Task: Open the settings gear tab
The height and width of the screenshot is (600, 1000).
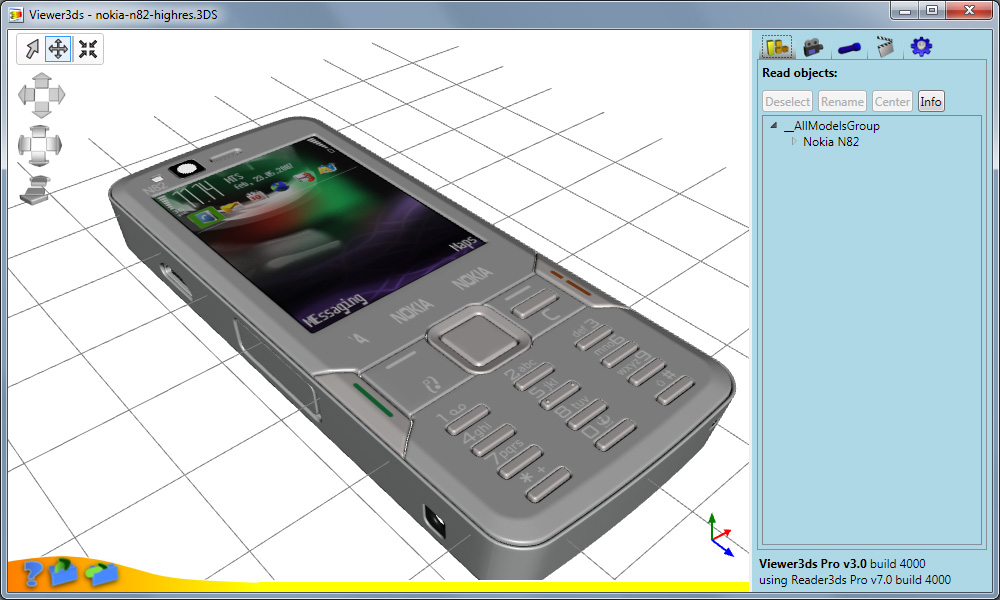Action: pos(921,47)
